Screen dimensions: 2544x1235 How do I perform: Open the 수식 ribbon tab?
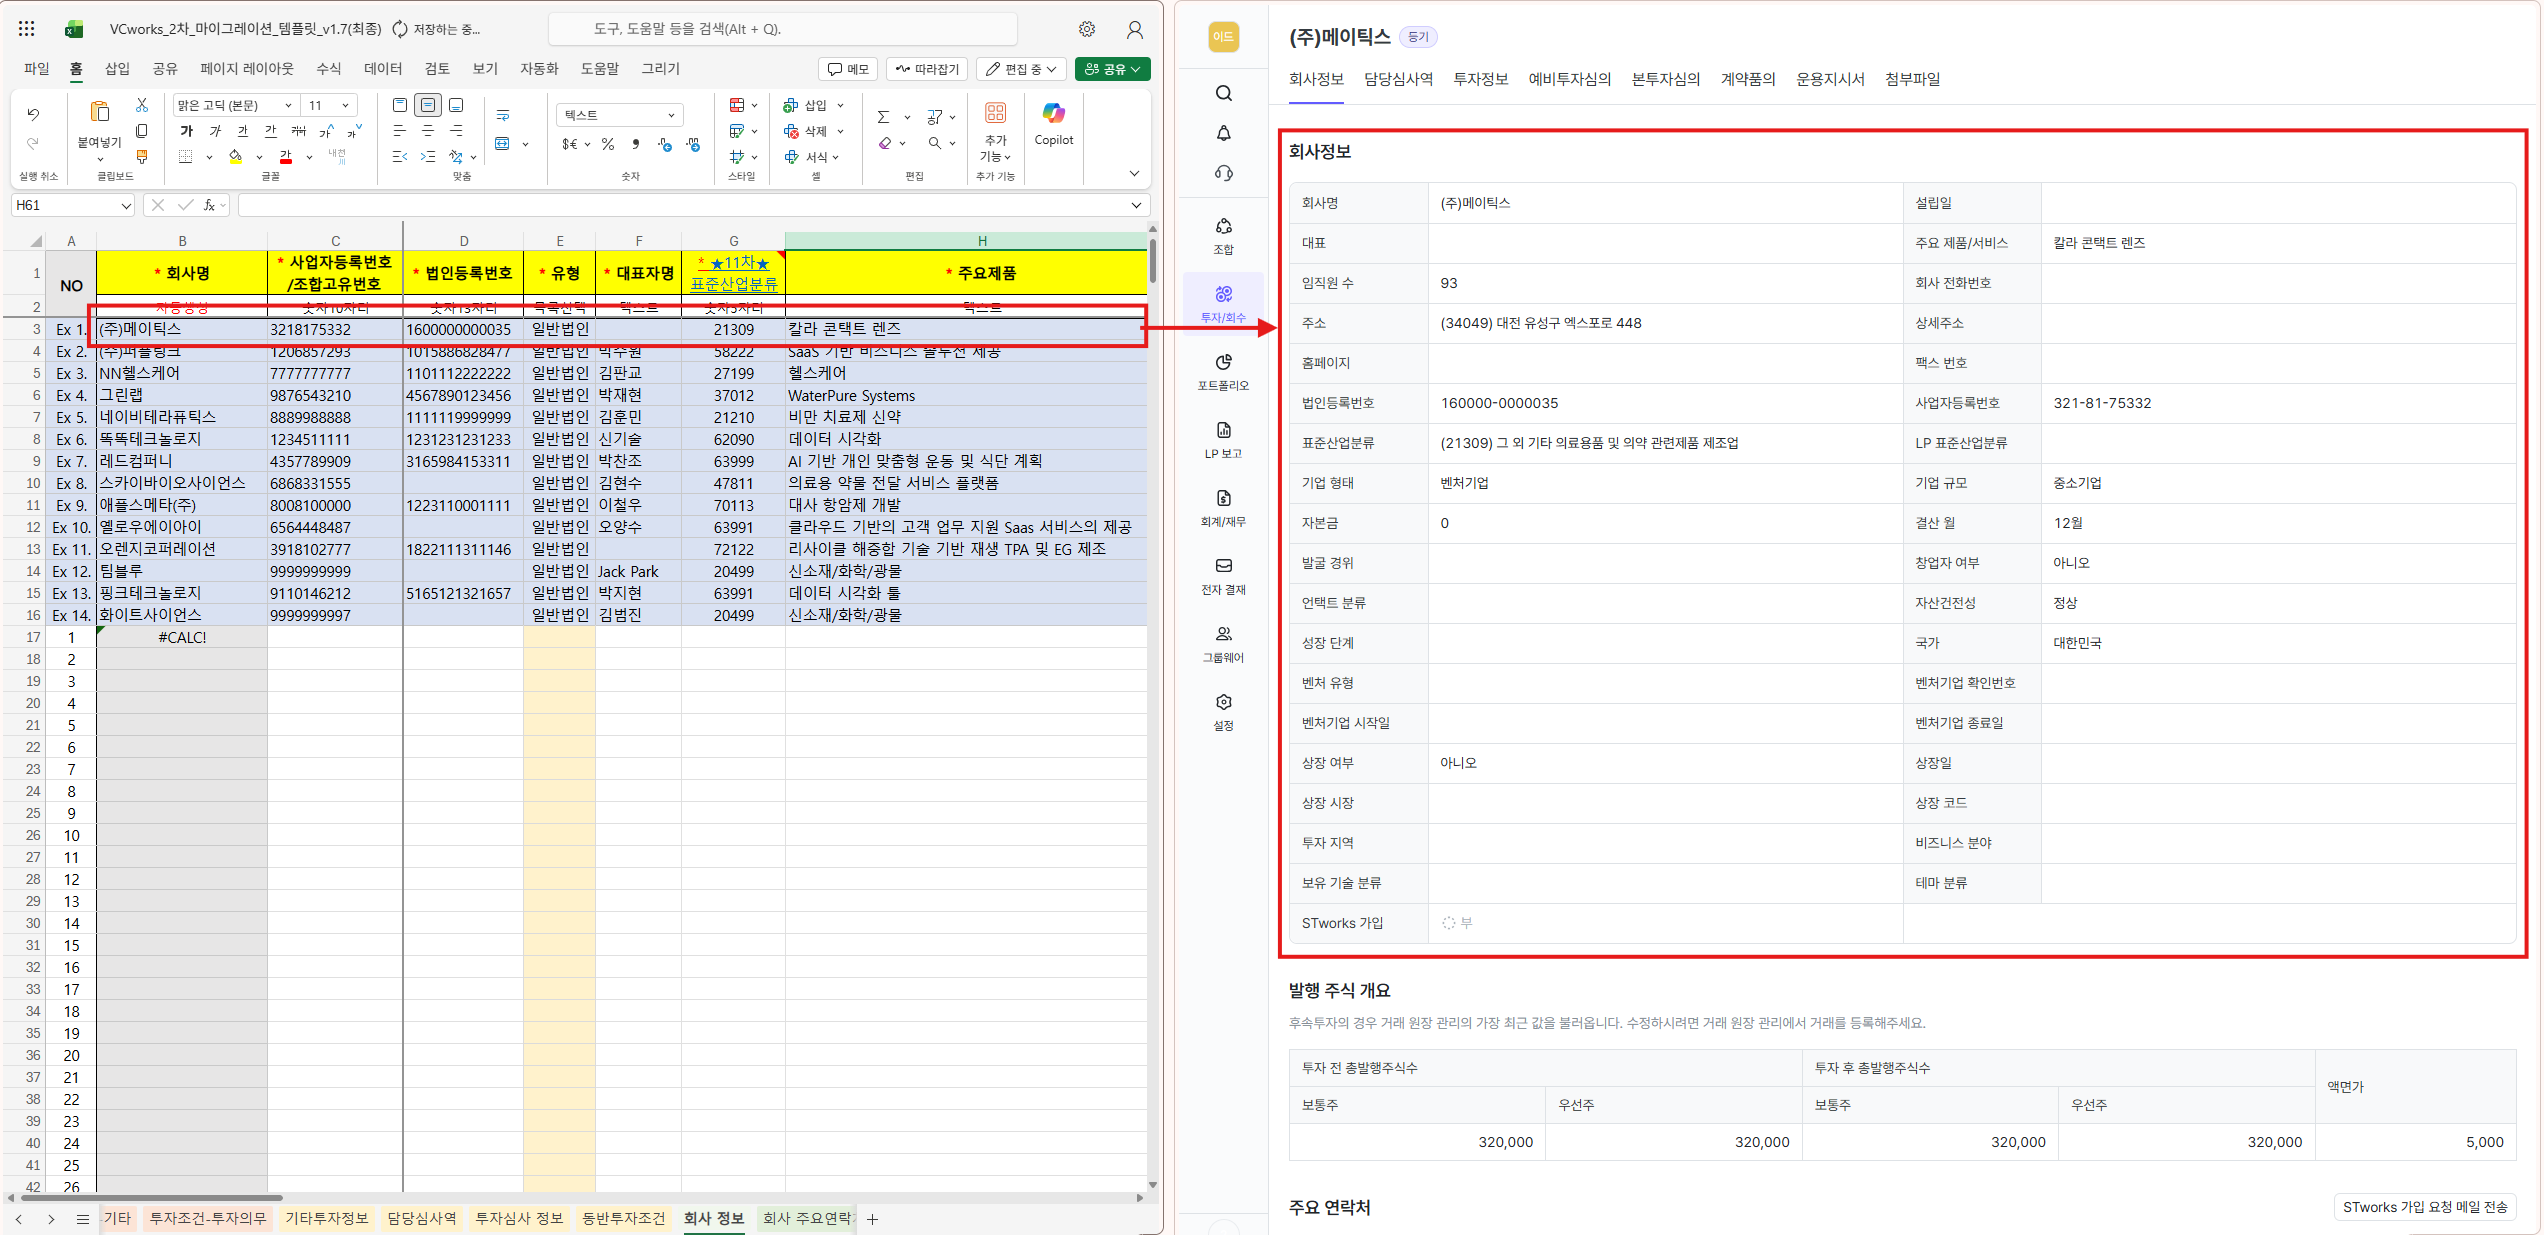coord(328,68)
